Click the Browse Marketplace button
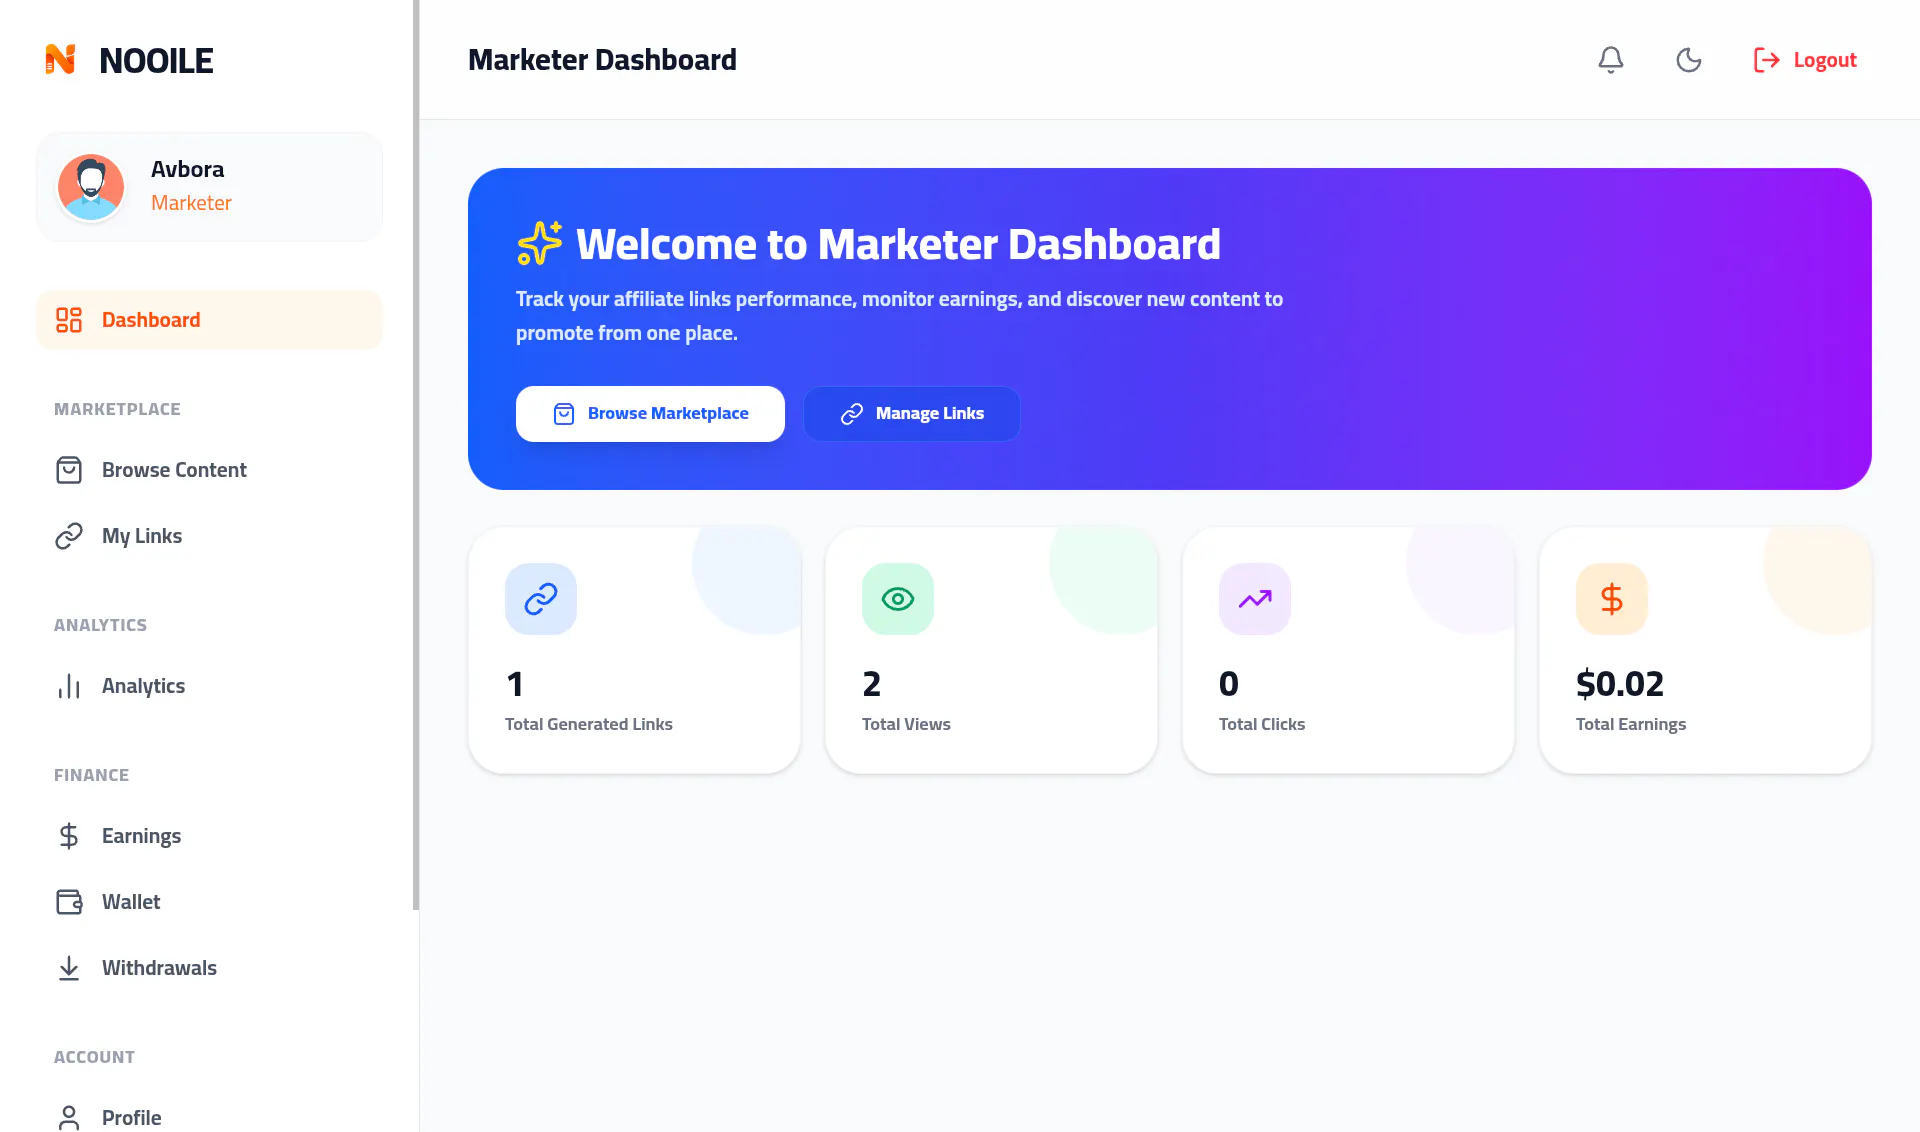Screen dimensions: 1920x1132 [x=650, y=414]
